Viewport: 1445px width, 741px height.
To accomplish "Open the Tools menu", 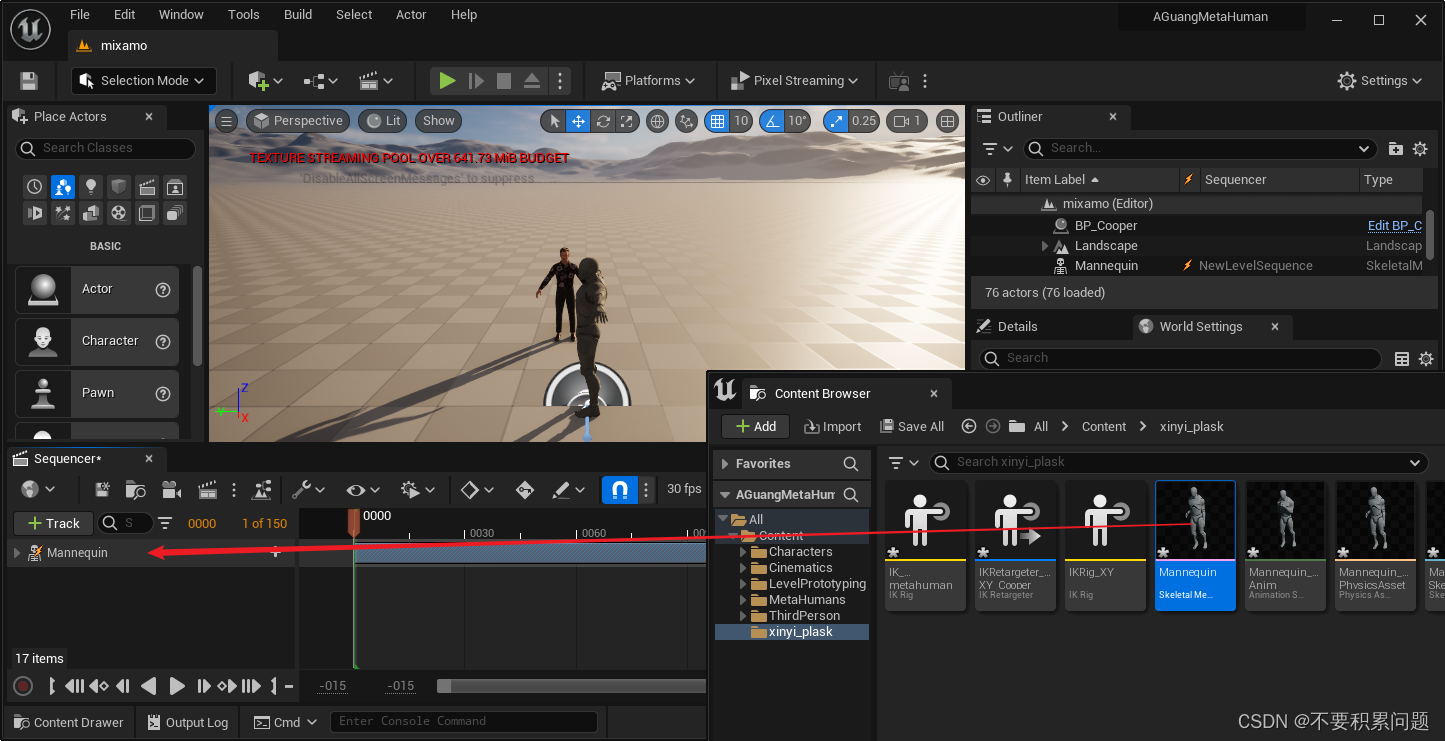I will pyautogui.click(x=244, y=15).
